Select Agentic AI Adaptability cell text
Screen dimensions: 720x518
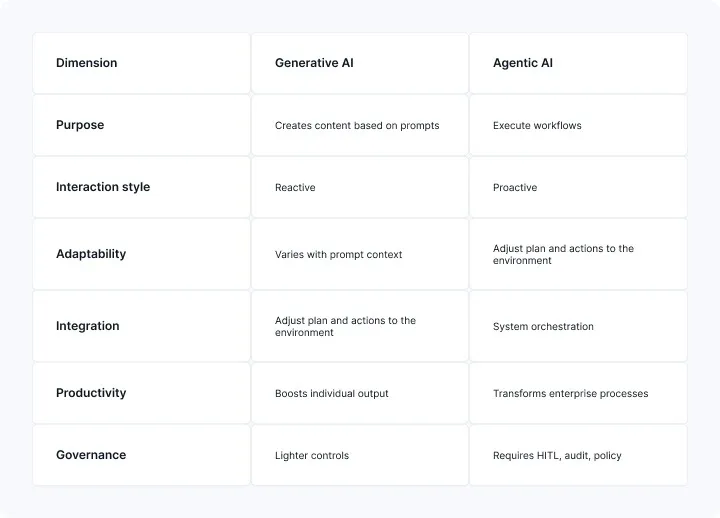(563, 254)
